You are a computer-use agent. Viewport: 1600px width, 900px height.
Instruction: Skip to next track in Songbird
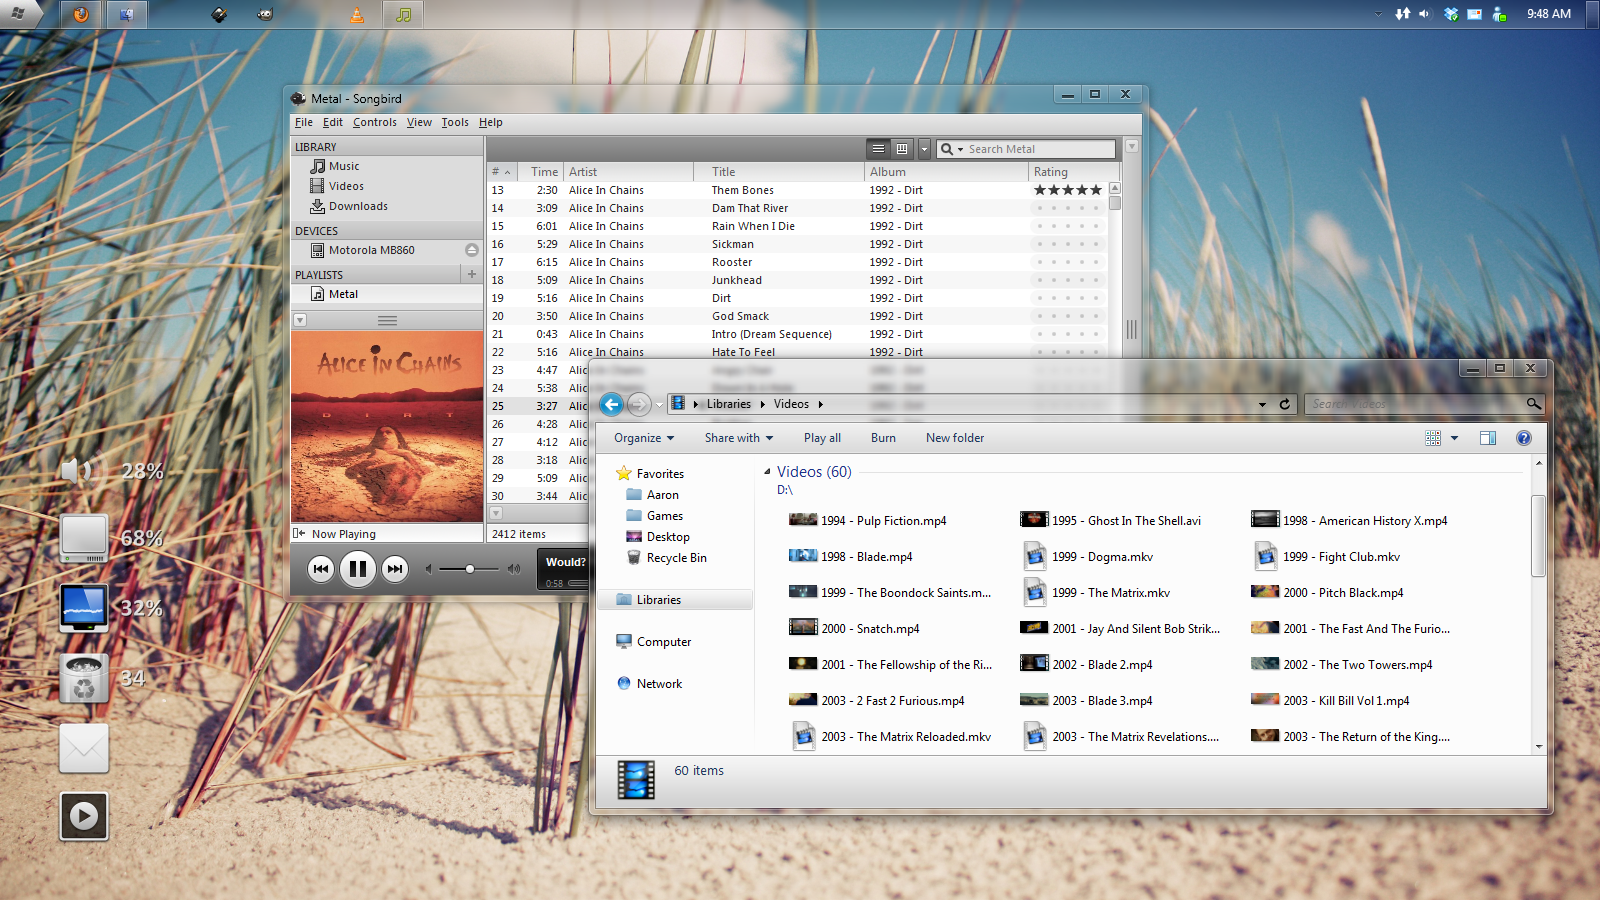(x=395, y=569)
